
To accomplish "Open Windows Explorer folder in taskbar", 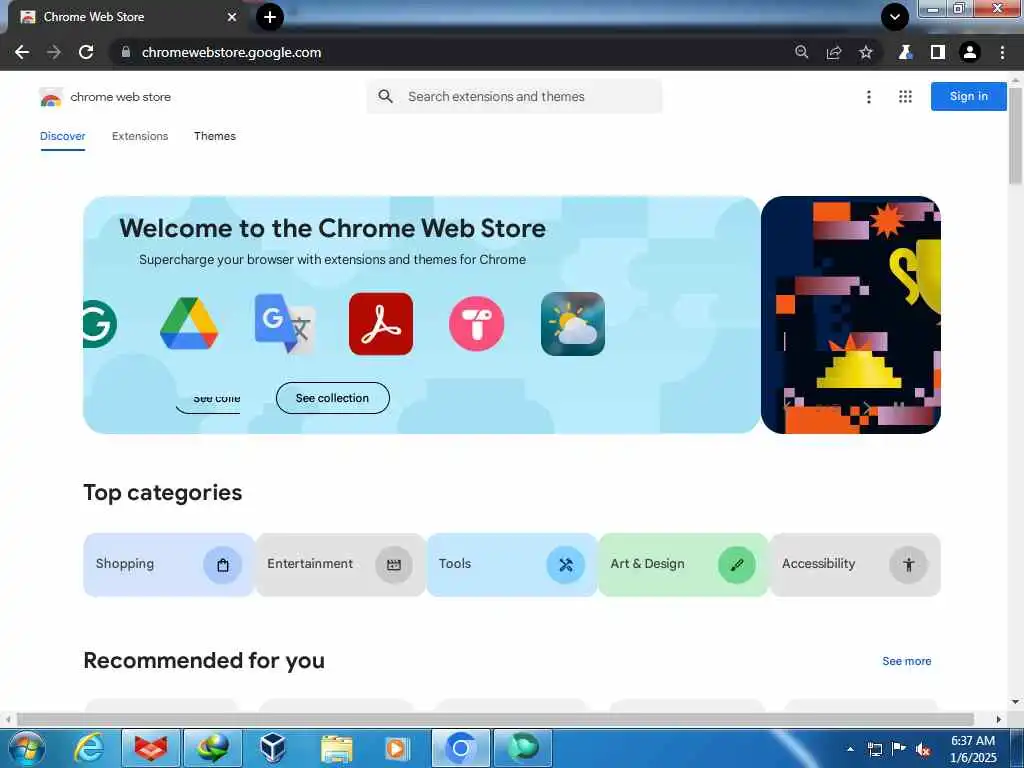I will pos(336,748).
